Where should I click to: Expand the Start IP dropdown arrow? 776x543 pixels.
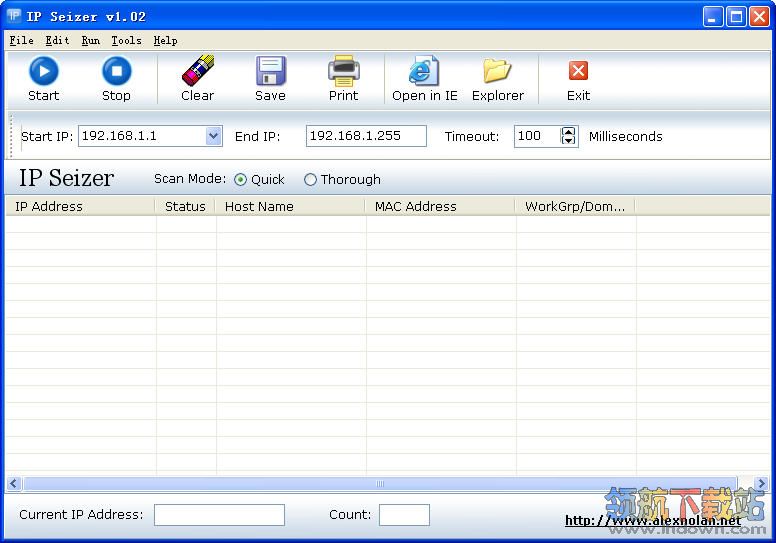click(213, 136)
